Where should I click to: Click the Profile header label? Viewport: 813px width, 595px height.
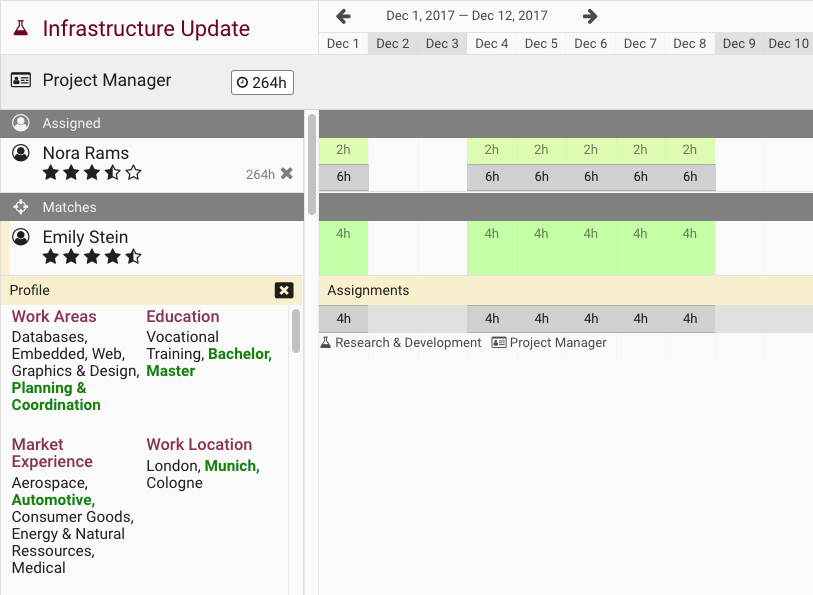point(30,290)
